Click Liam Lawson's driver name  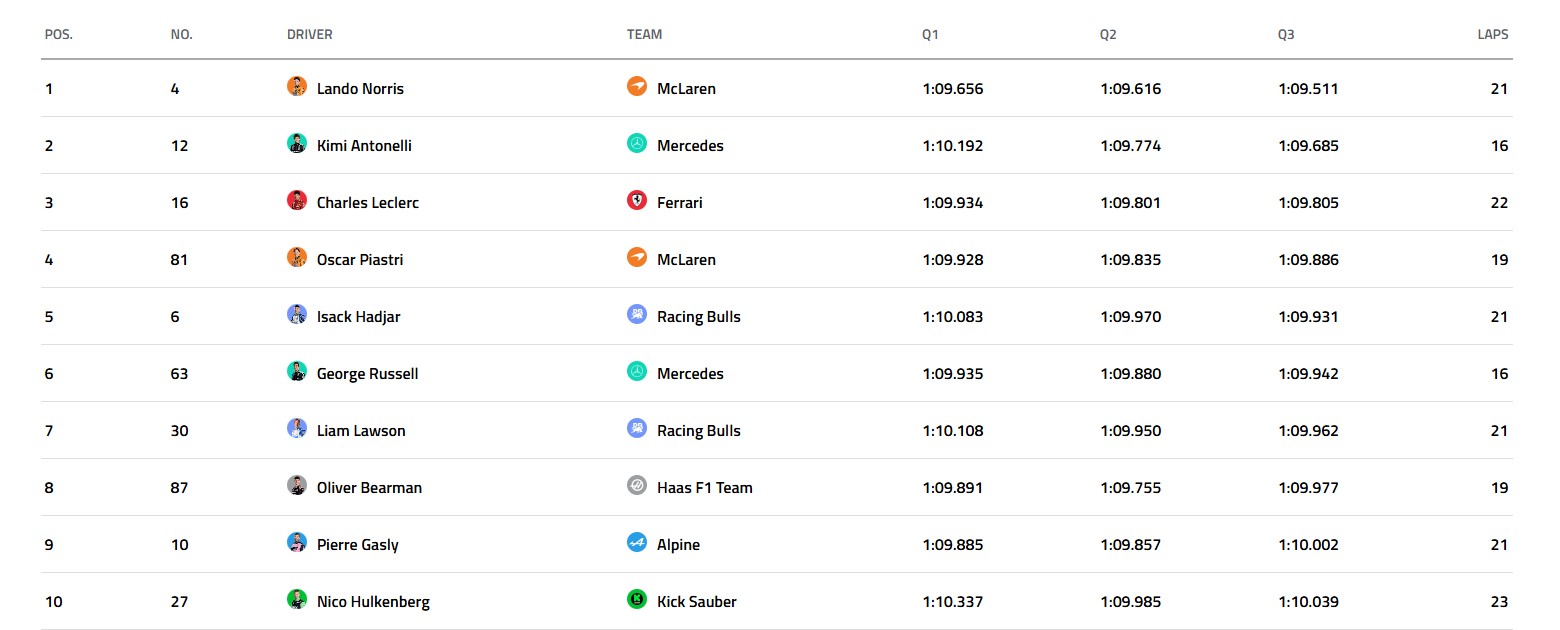pos(361,431)
